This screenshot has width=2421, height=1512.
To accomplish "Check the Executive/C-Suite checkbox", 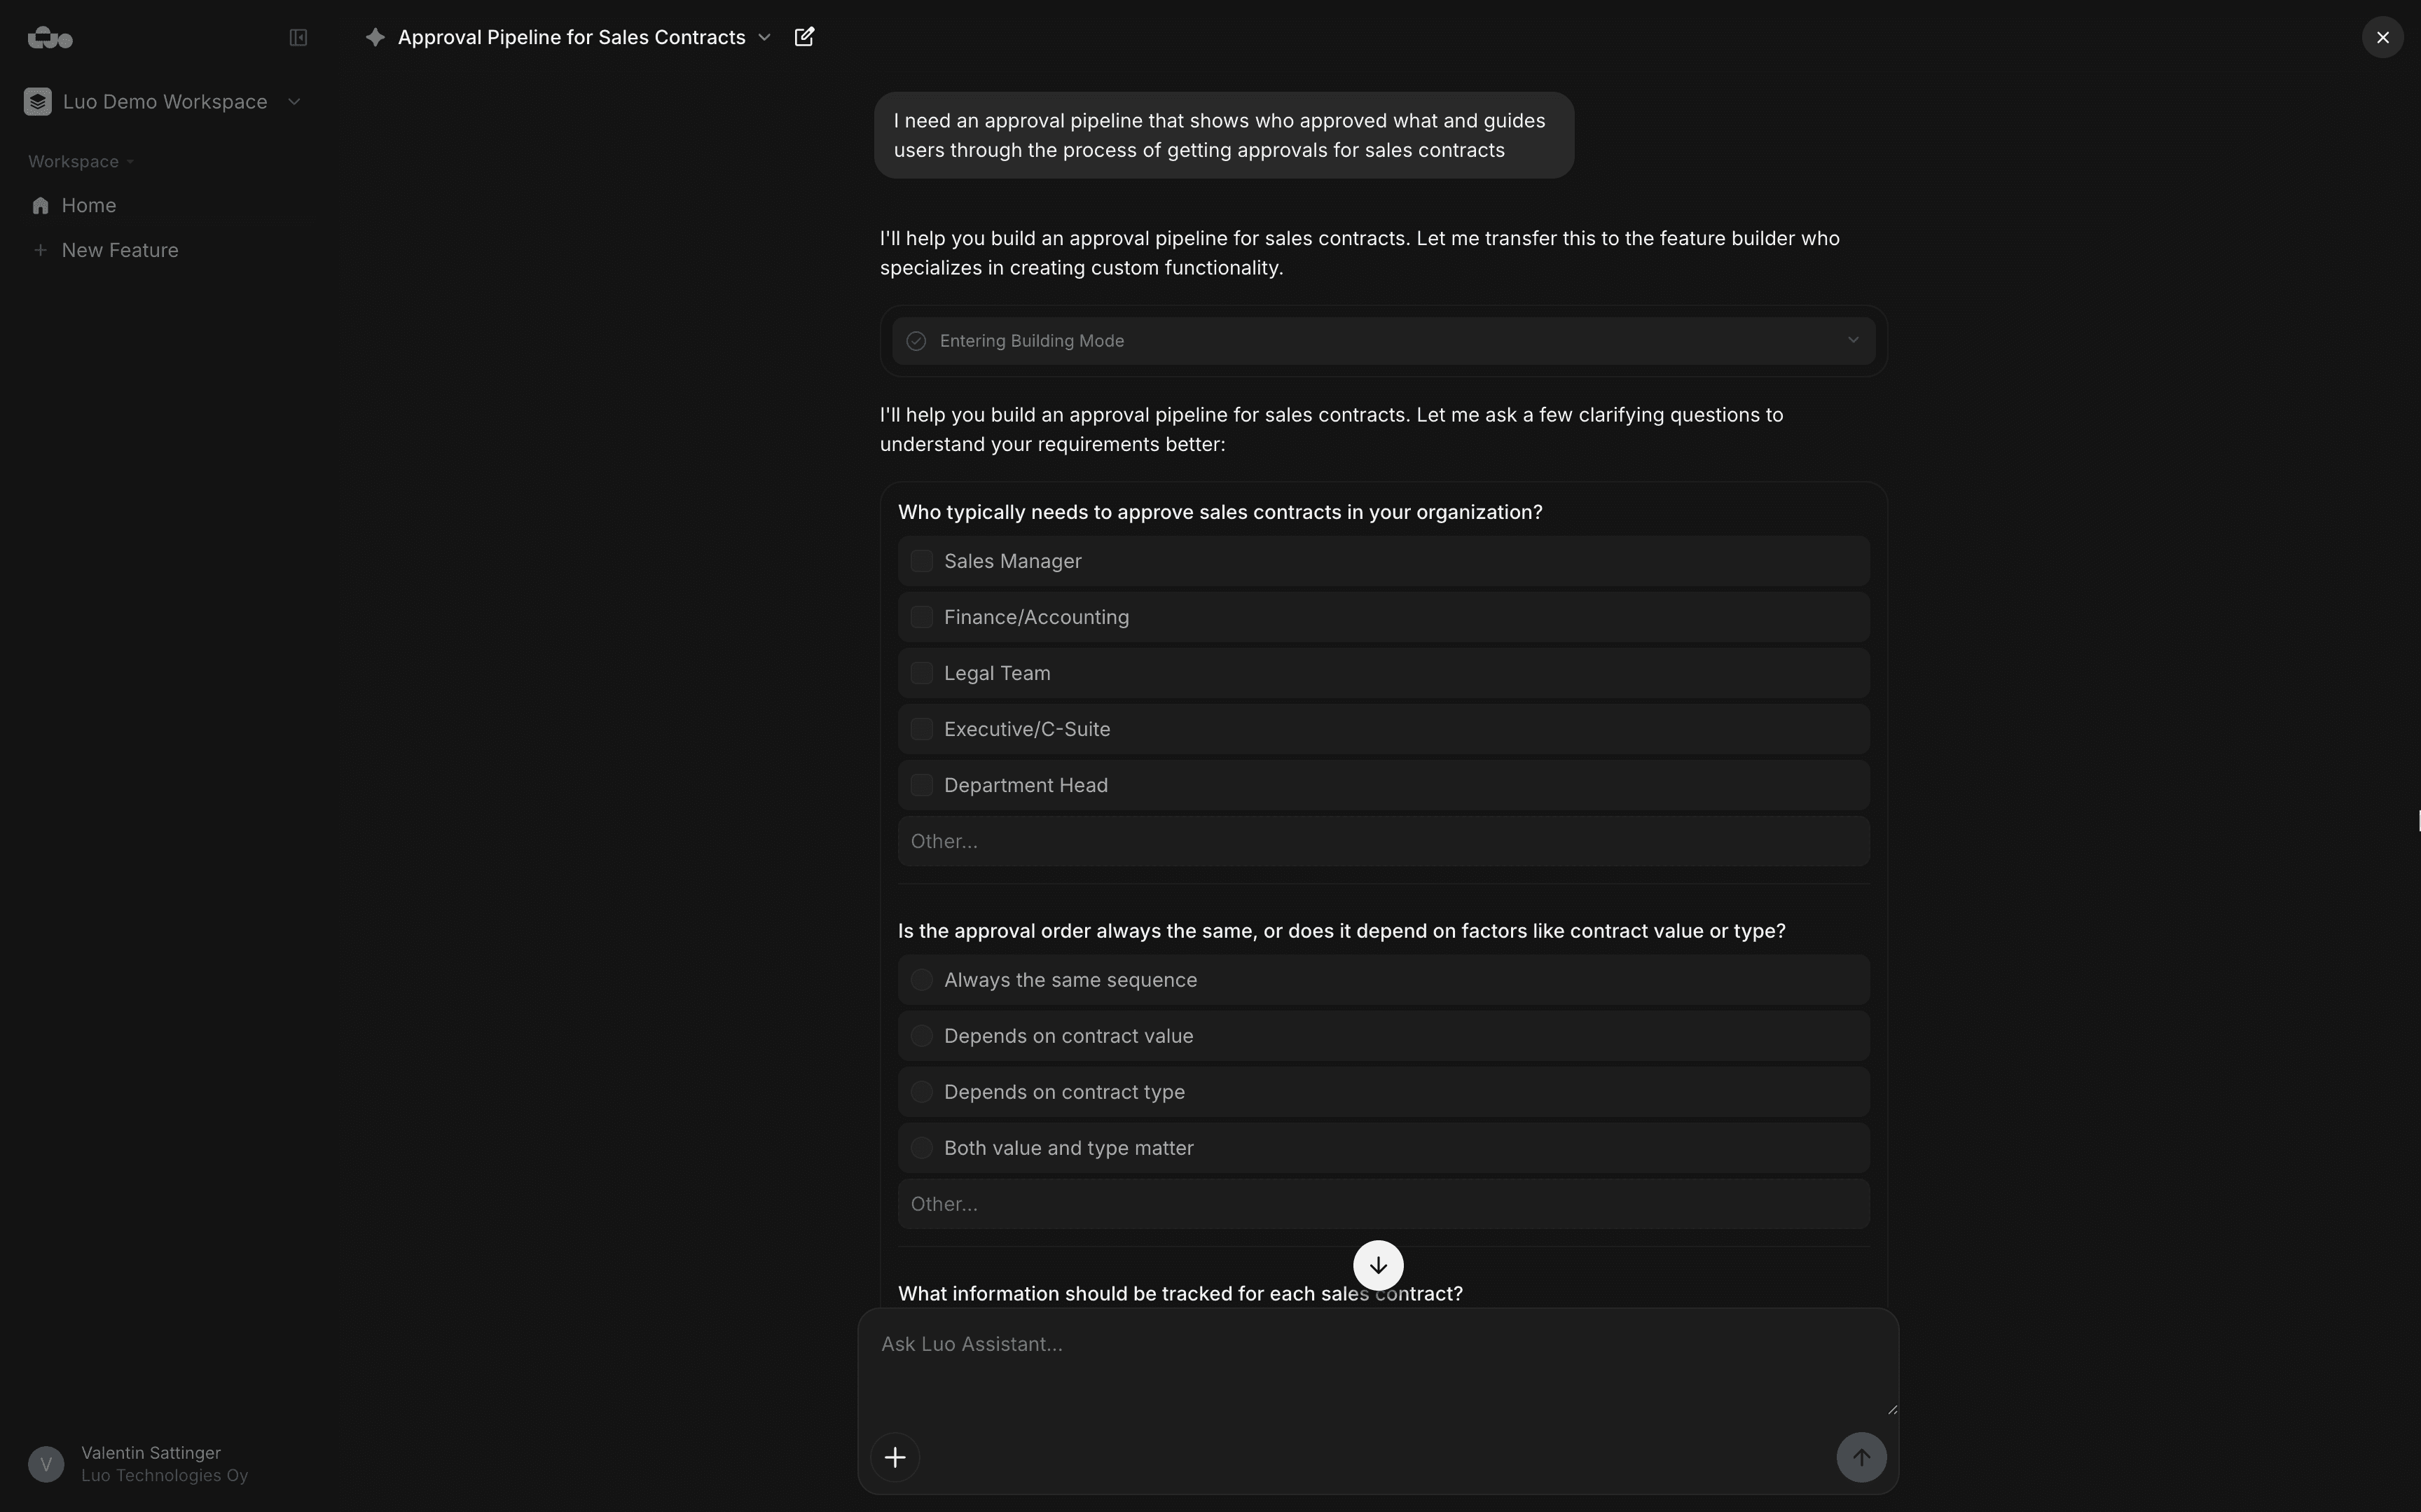I will [x=922, y=729].
